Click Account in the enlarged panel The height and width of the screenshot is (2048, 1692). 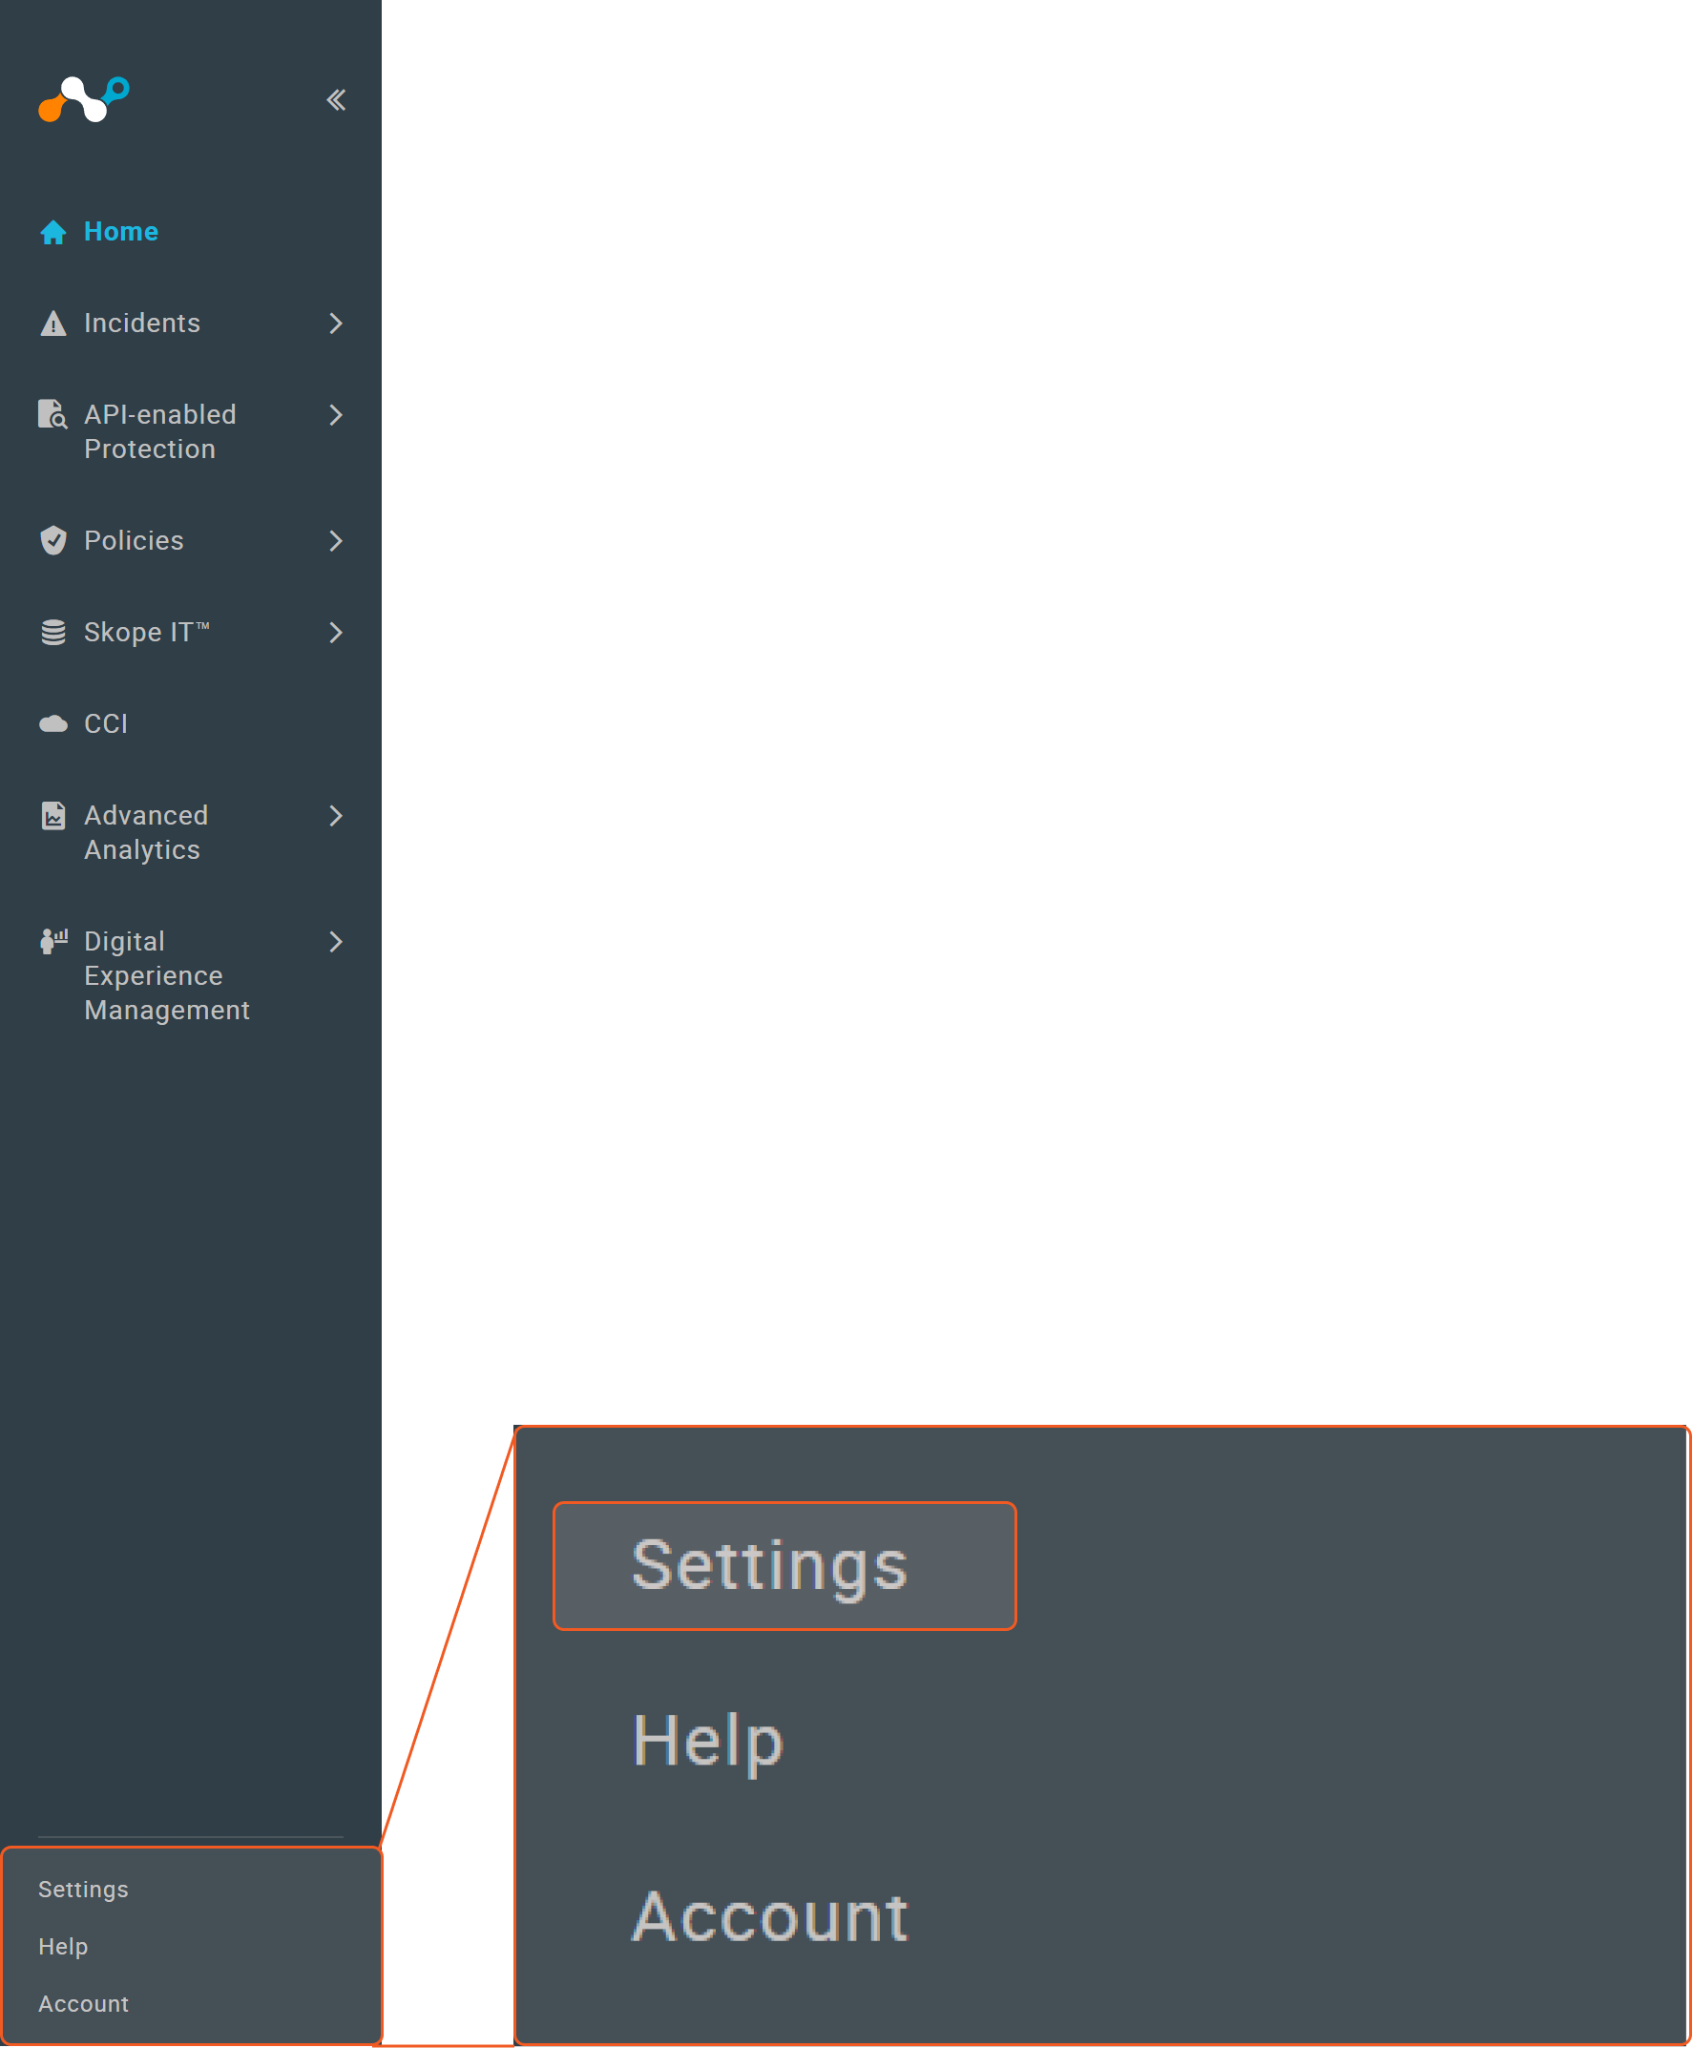point(770,1916)
